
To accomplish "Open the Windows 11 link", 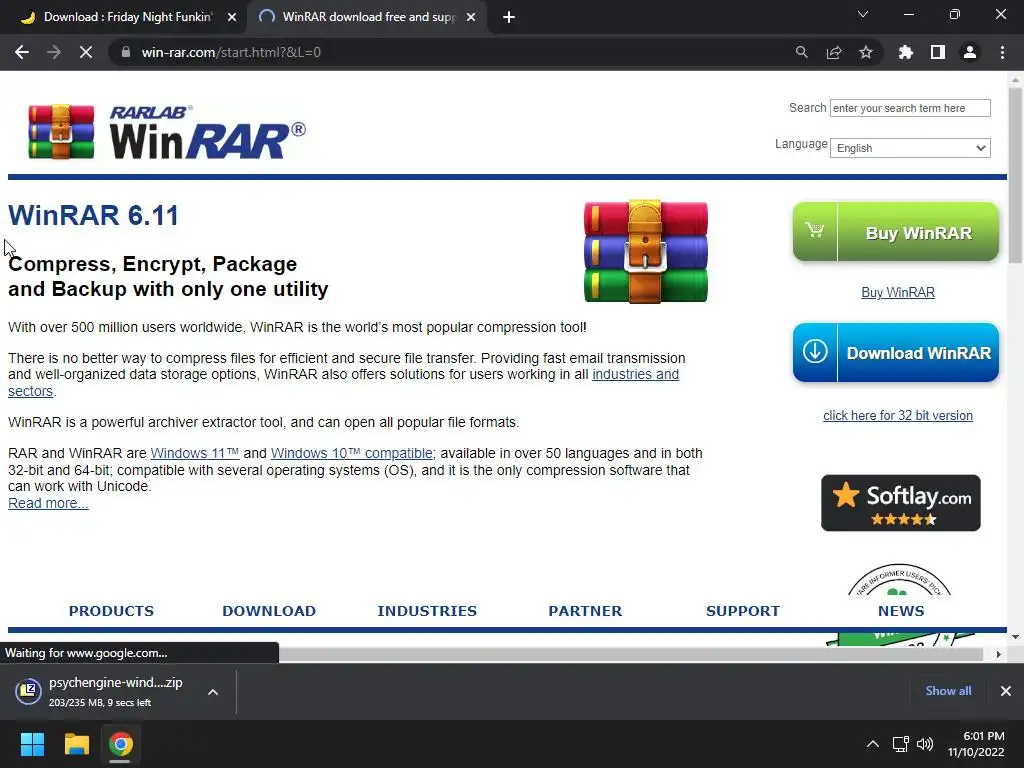I will click(195, 453).
